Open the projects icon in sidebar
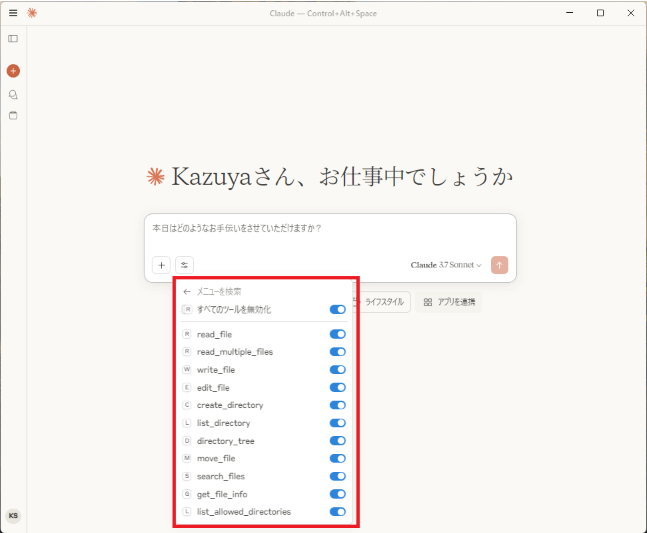Image resolution: width=647 pixels, height=533 pixels. pos(13,116)
